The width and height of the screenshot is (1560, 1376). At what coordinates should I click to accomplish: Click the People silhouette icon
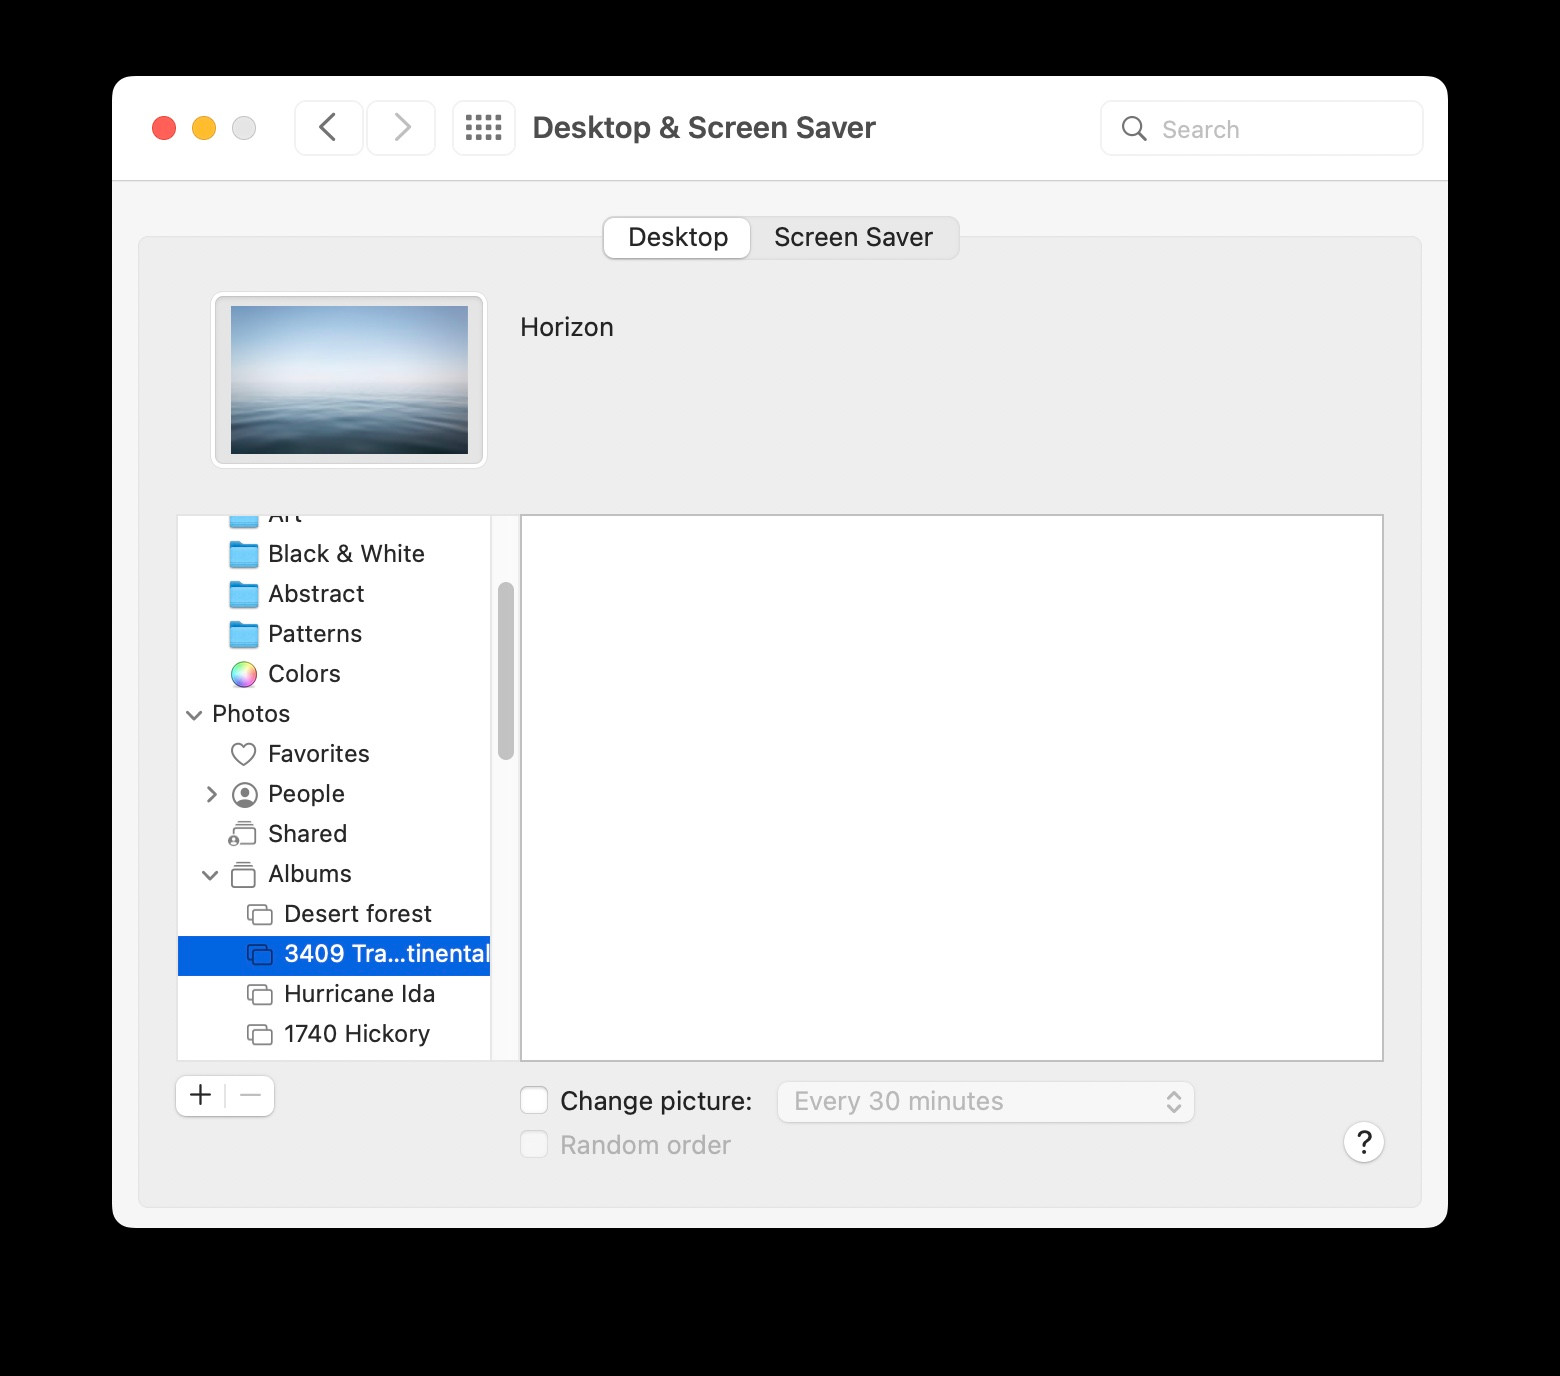244,794
